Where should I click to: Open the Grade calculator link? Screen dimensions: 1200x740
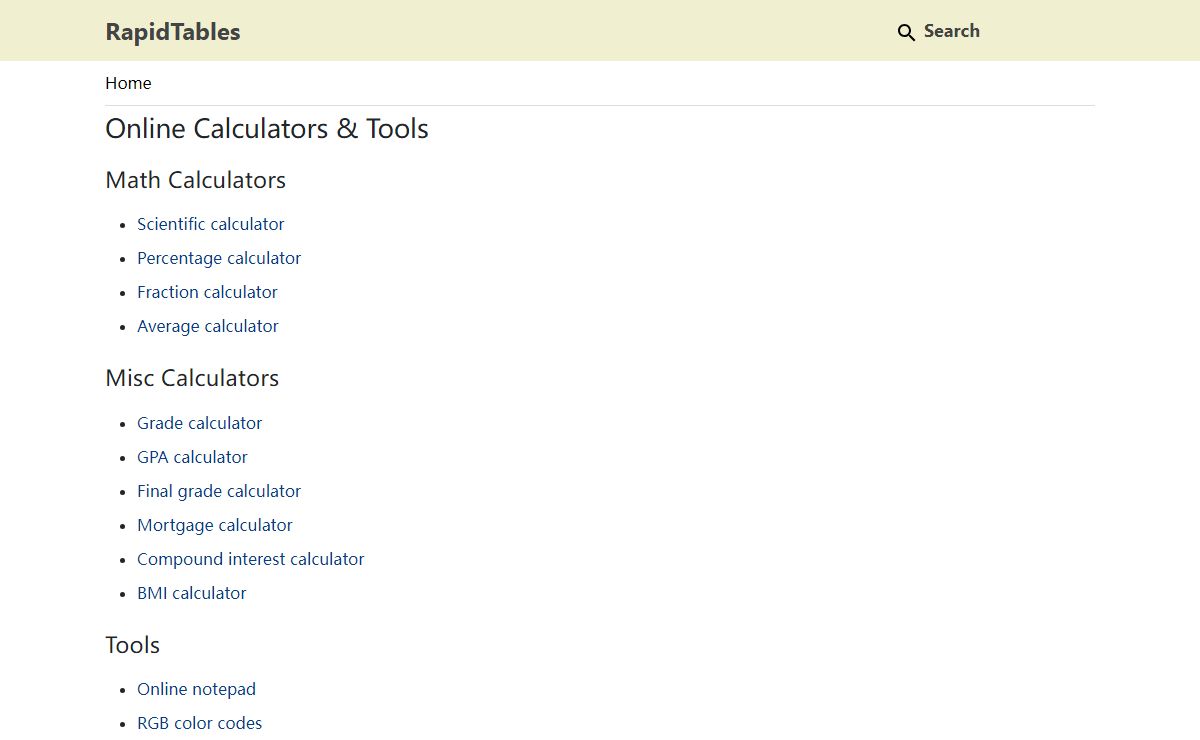tap(199, 423)
